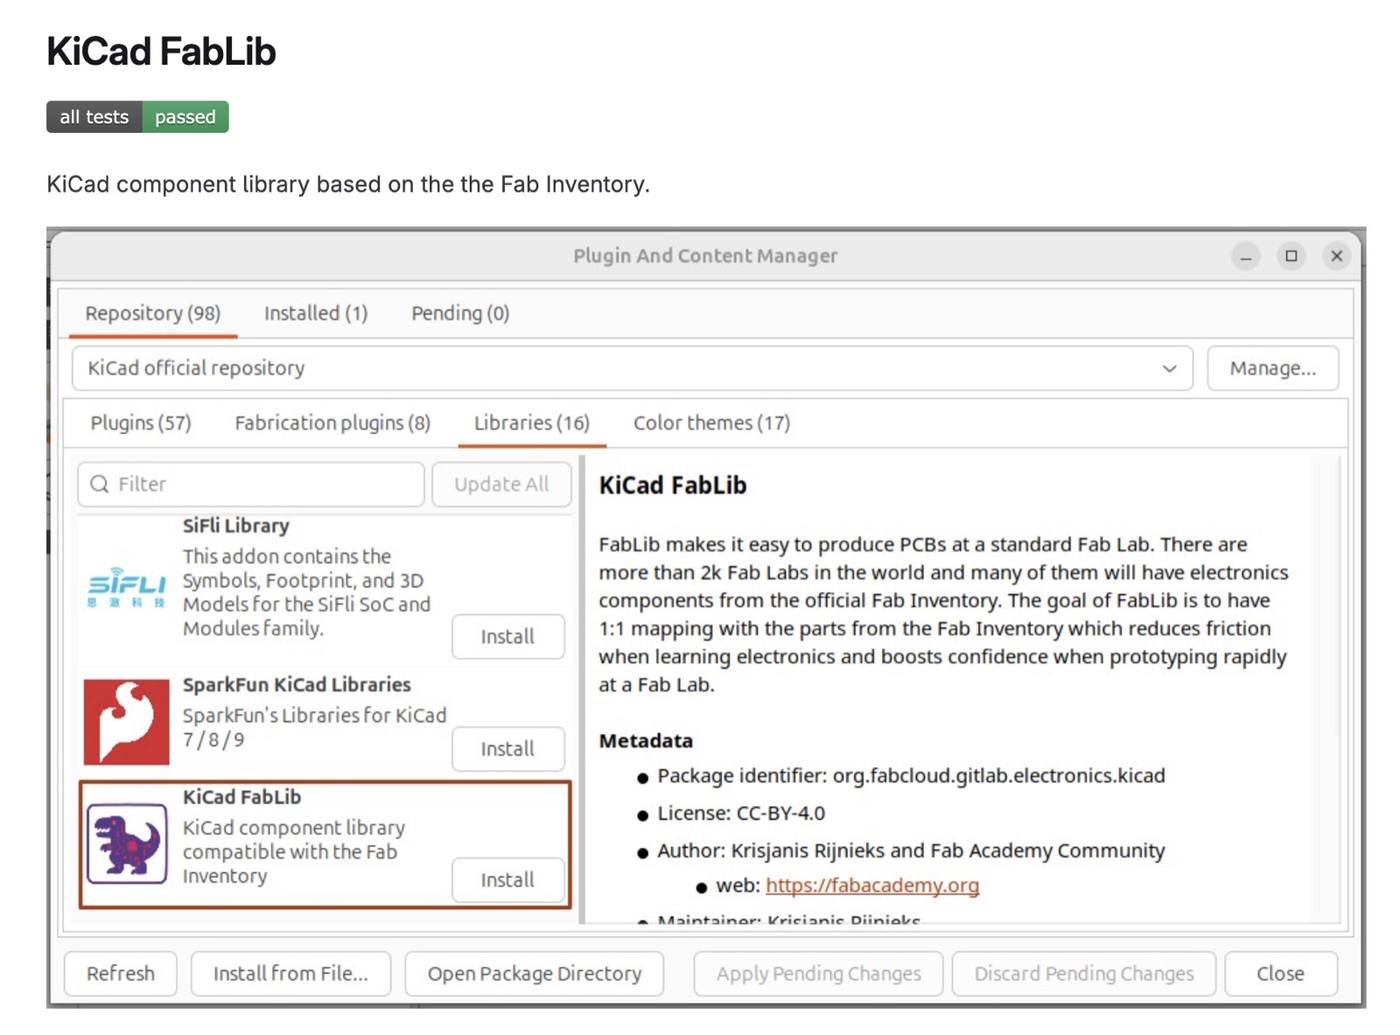Switch to the Repository (98) tab
The image size is (1400, 1035).
[153, 313]
